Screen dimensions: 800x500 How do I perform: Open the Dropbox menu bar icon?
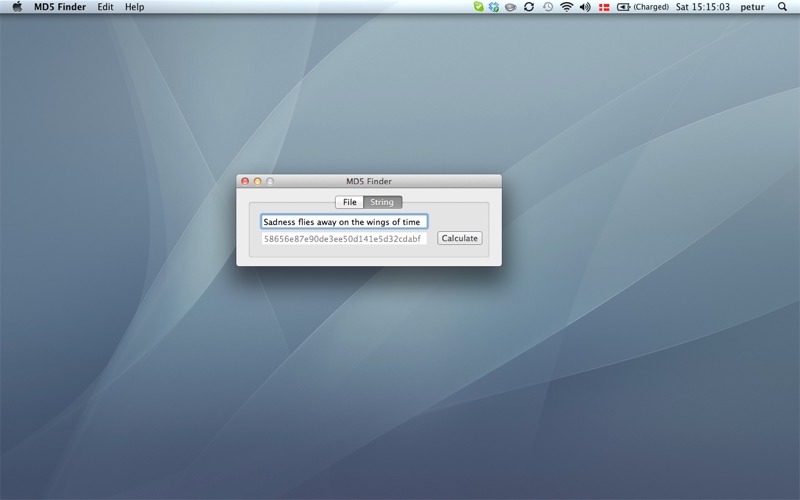[x=493, y=7]
